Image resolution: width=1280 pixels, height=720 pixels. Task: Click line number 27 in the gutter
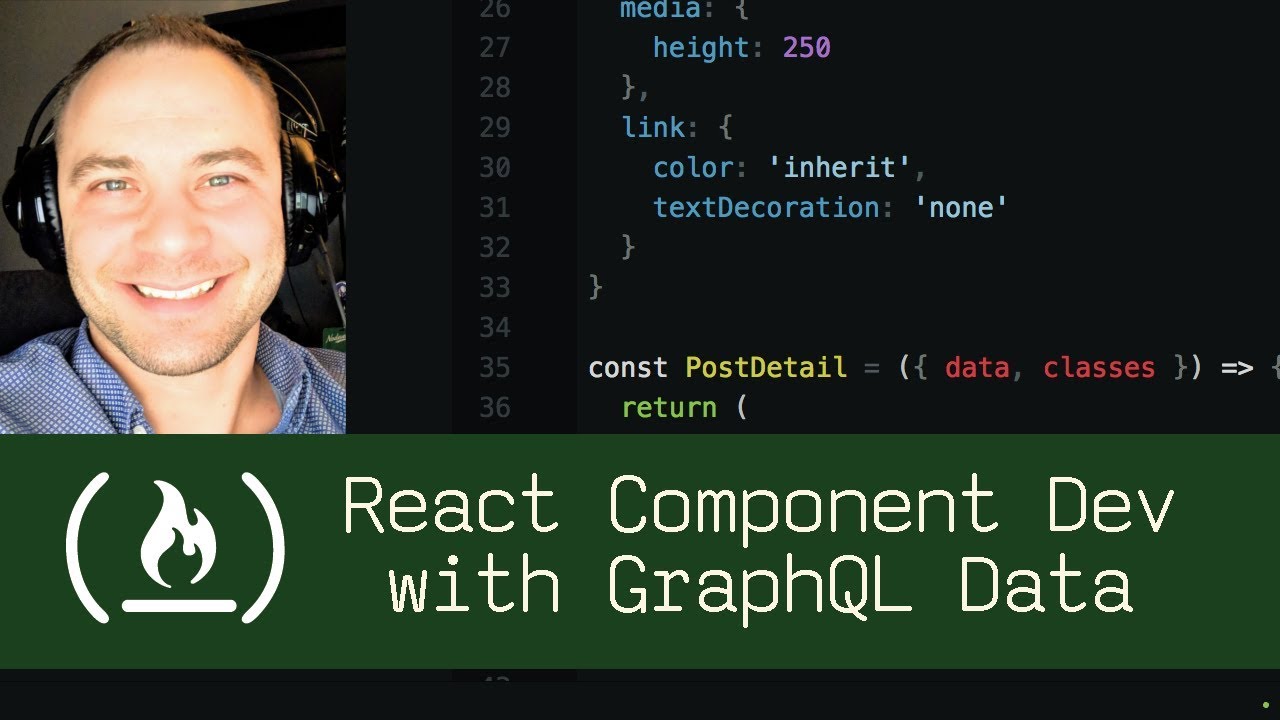[495, 47]
